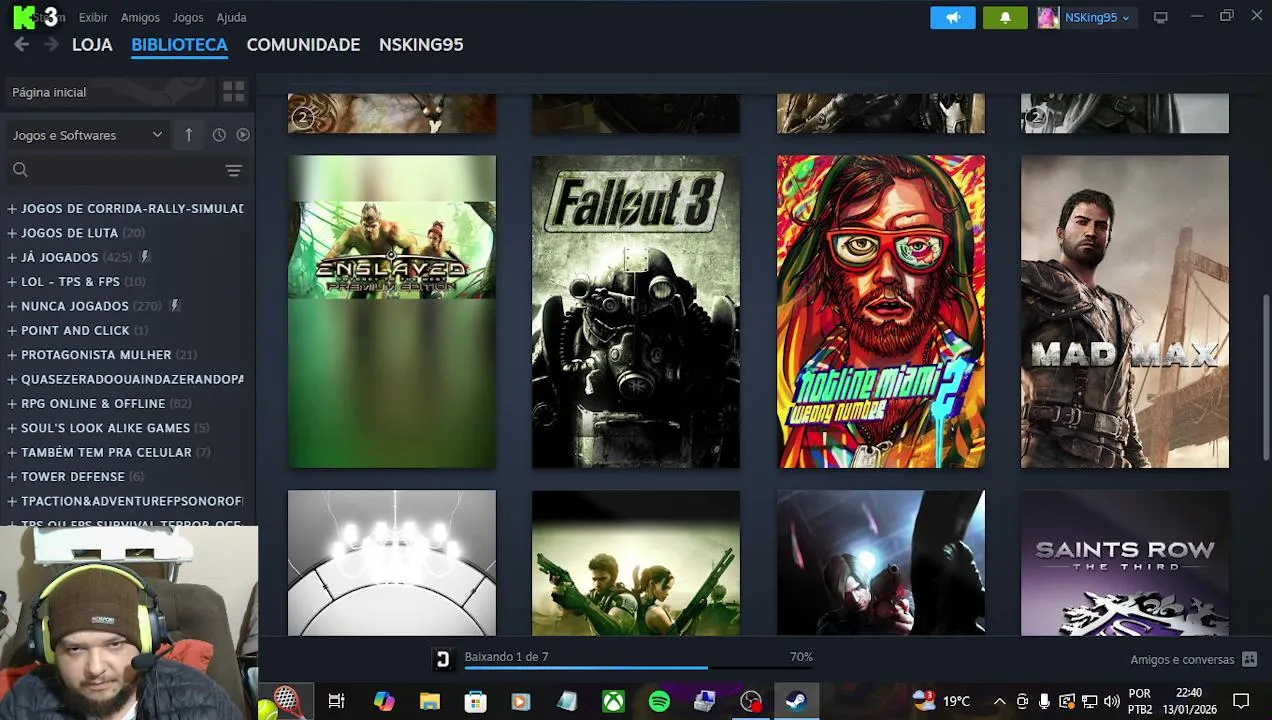Click the library search magnifier
Viewport: 1272px width, 720px height.
coord(20,170)
